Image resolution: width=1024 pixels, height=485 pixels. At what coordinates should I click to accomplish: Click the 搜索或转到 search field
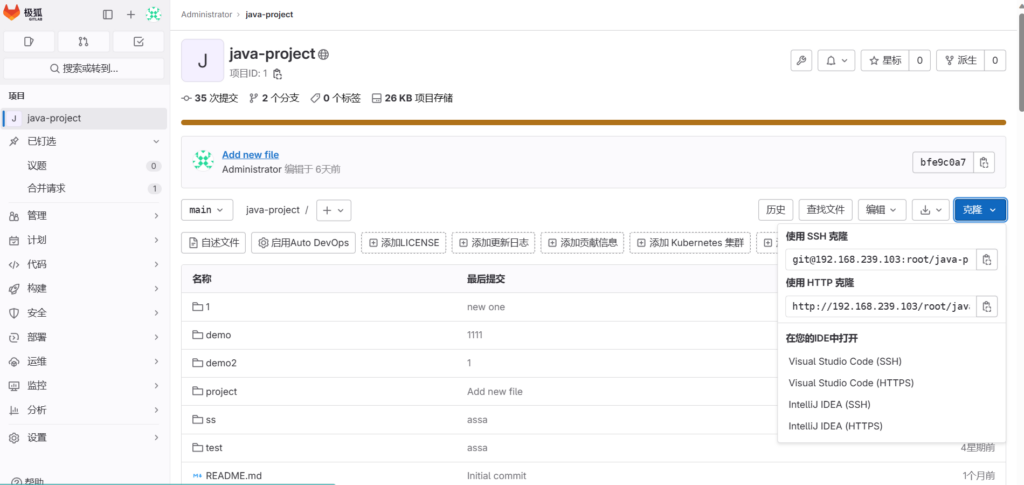[x=84, y=69]
